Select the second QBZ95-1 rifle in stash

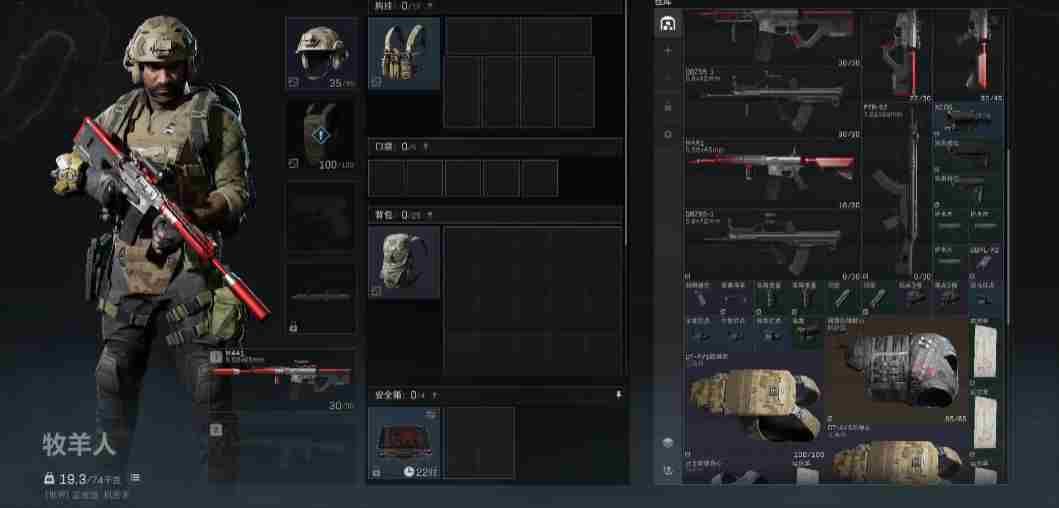tap(773, 244)
